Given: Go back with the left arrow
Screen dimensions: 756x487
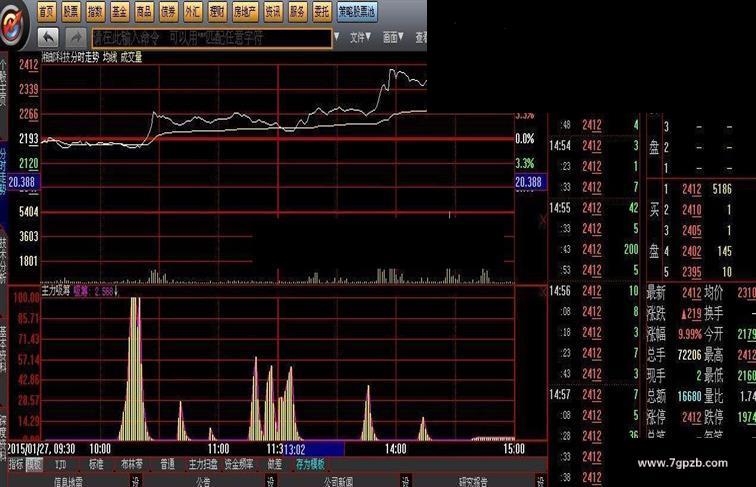Looking at the screenshot, I should [x=48, y=38].
